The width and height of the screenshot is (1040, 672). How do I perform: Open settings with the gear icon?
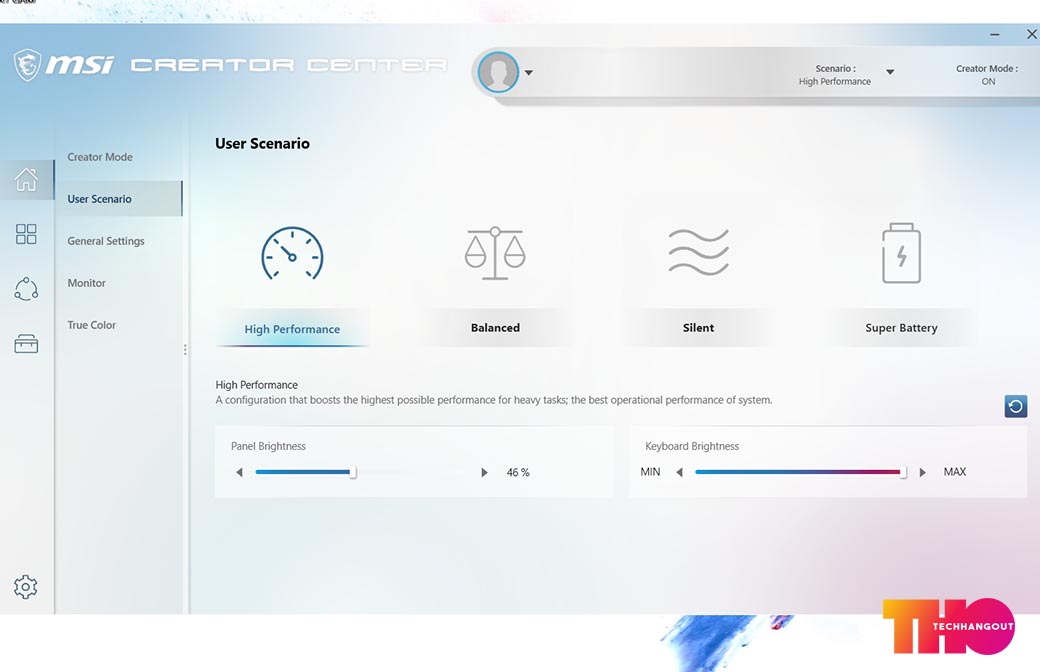click(x=26, y=587)
